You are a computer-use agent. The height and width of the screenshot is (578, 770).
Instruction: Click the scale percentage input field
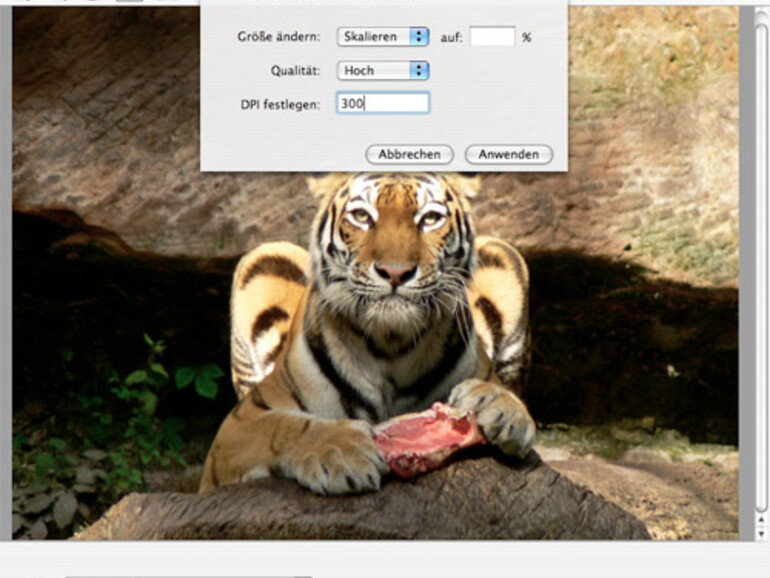pyautogui.click(x=493, y=37)
